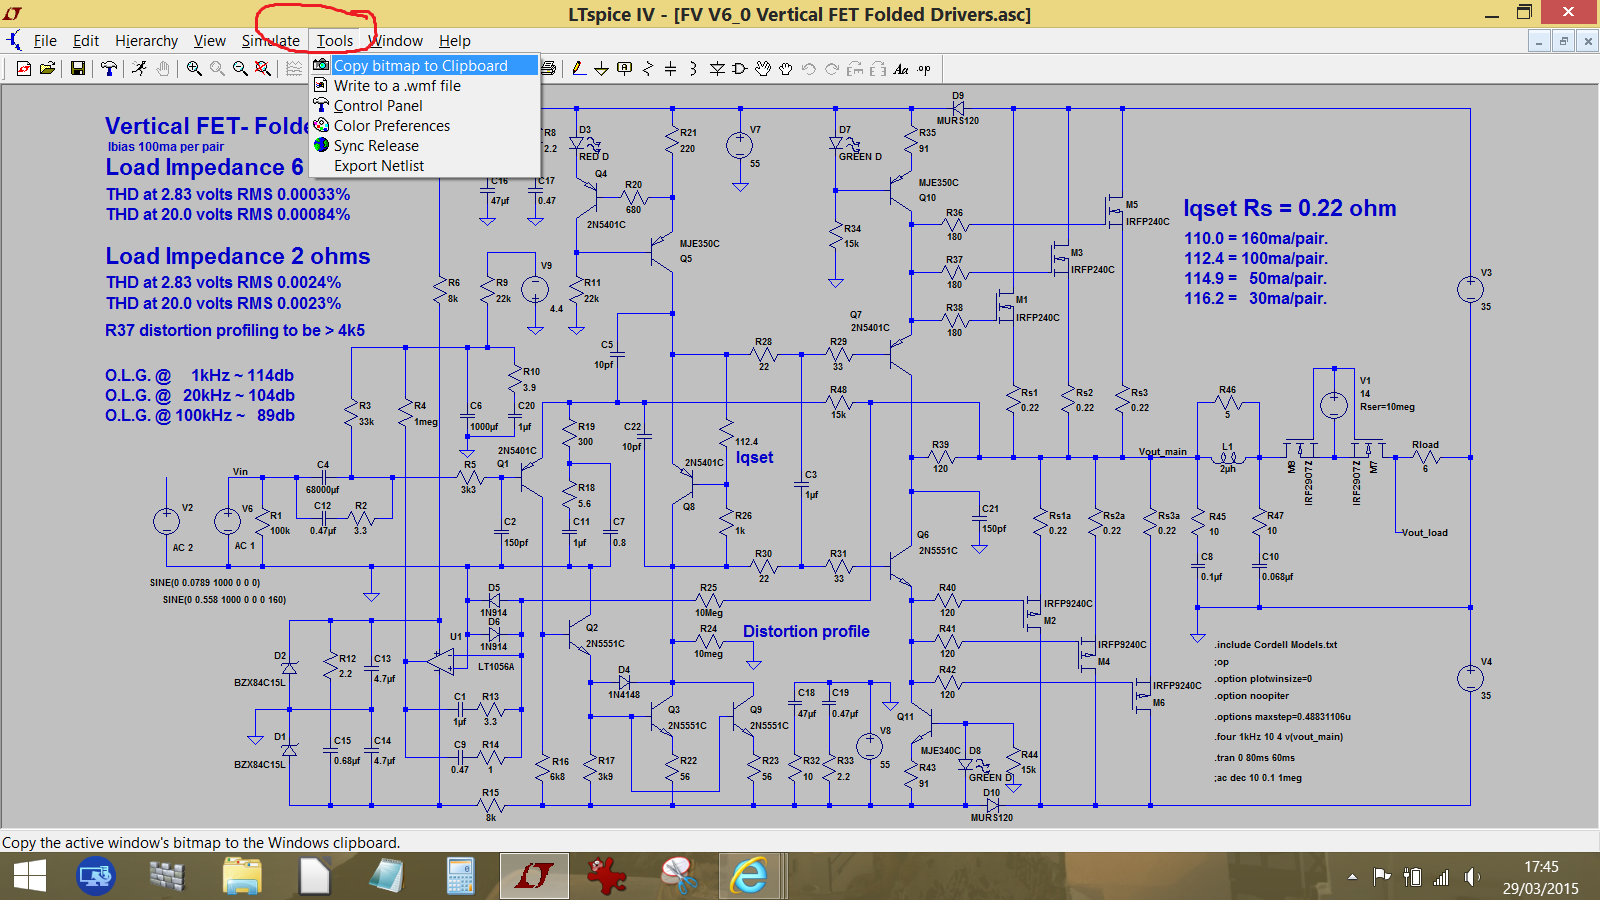Show hidden tray icons arrow
Image resolution: width=1600 pixels, height=900 pixels.
tap(1353, 877)
